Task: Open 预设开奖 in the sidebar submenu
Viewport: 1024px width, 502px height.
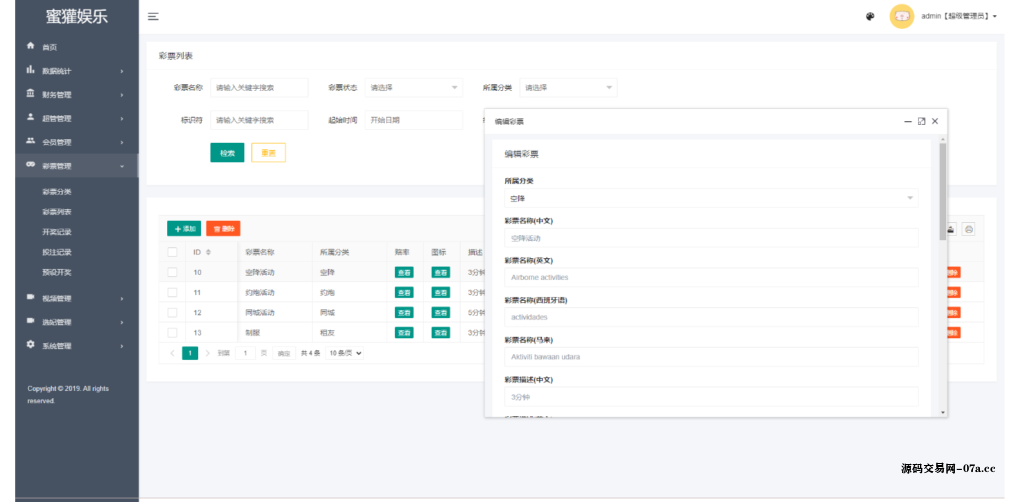Action: [x=57, y=272]
